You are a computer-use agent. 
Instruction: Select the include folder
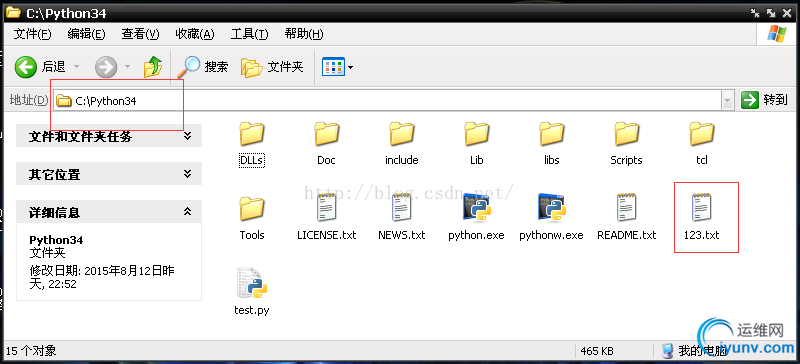coord(402,144)
